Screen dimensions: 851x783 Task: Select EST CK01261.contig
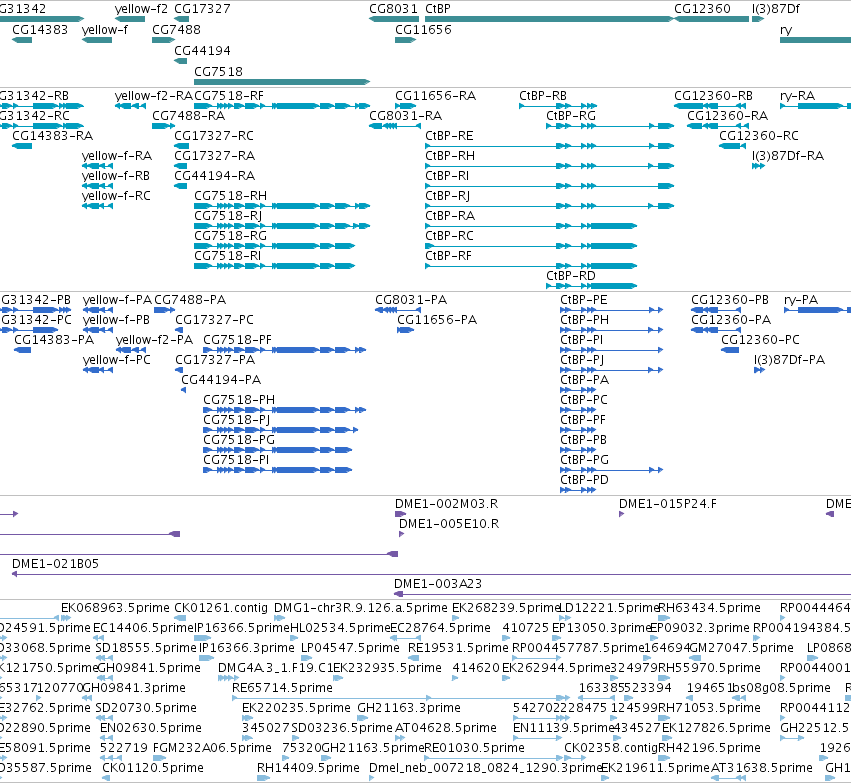(x=221, y=608)
